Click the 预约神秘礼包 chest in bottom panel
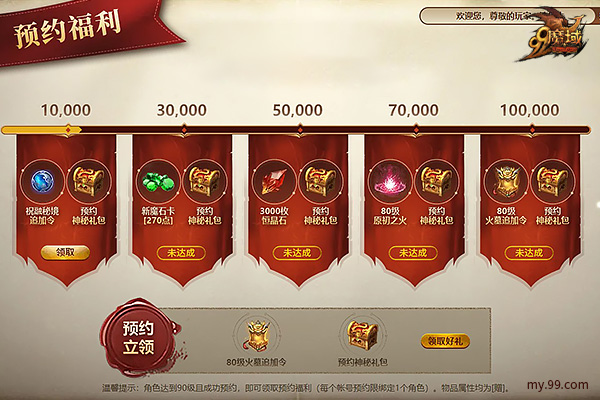The image size is (600, 400). (362, 335)
